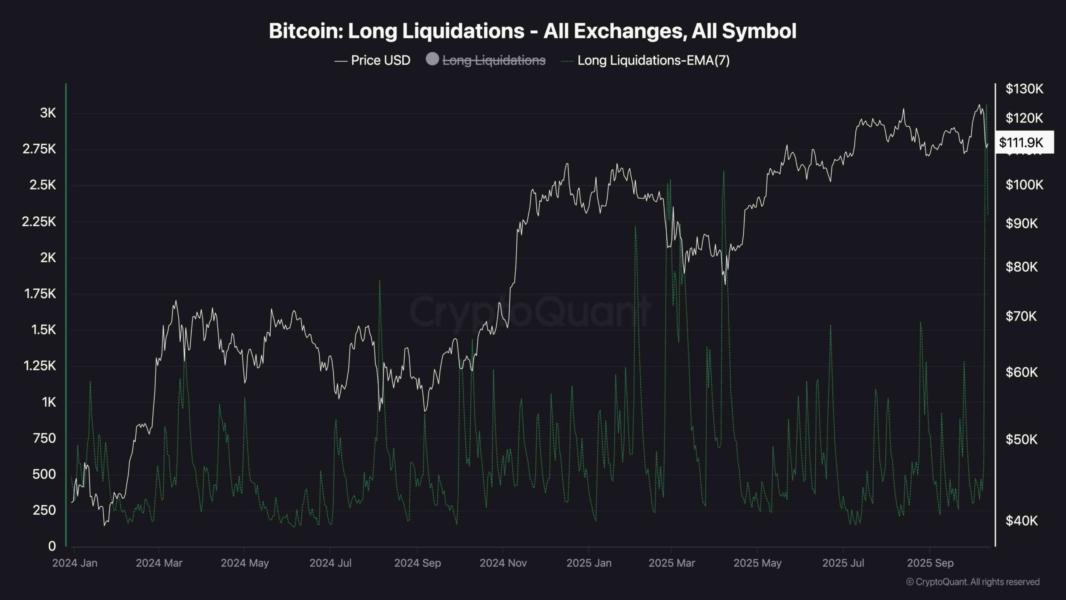
Task: Click the $130K right axis label
Action: click(1023, 89)
